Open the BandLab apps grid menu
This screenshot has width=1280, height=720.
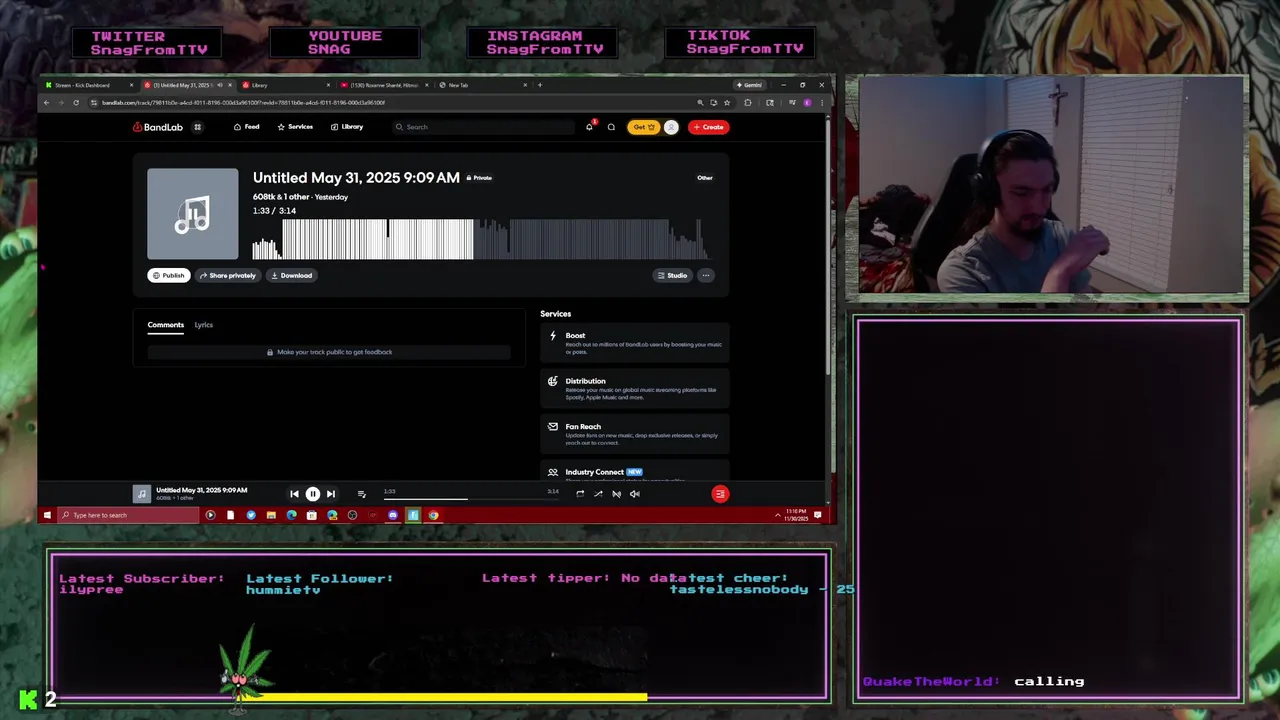[197, 127]
